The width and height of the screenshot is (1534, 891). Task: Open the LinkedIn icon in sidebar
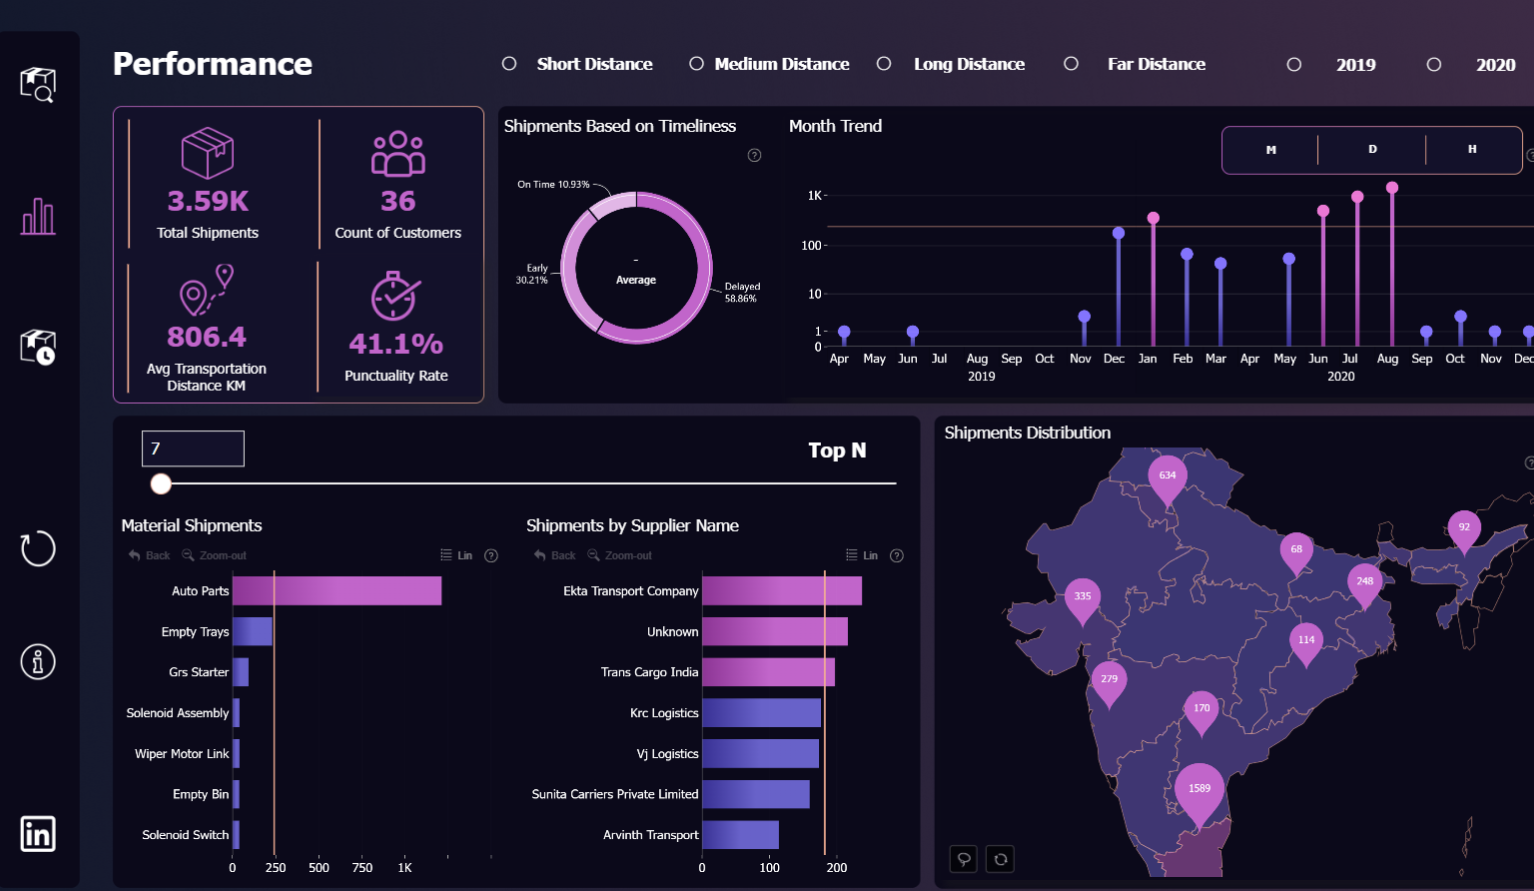(38, 834)
